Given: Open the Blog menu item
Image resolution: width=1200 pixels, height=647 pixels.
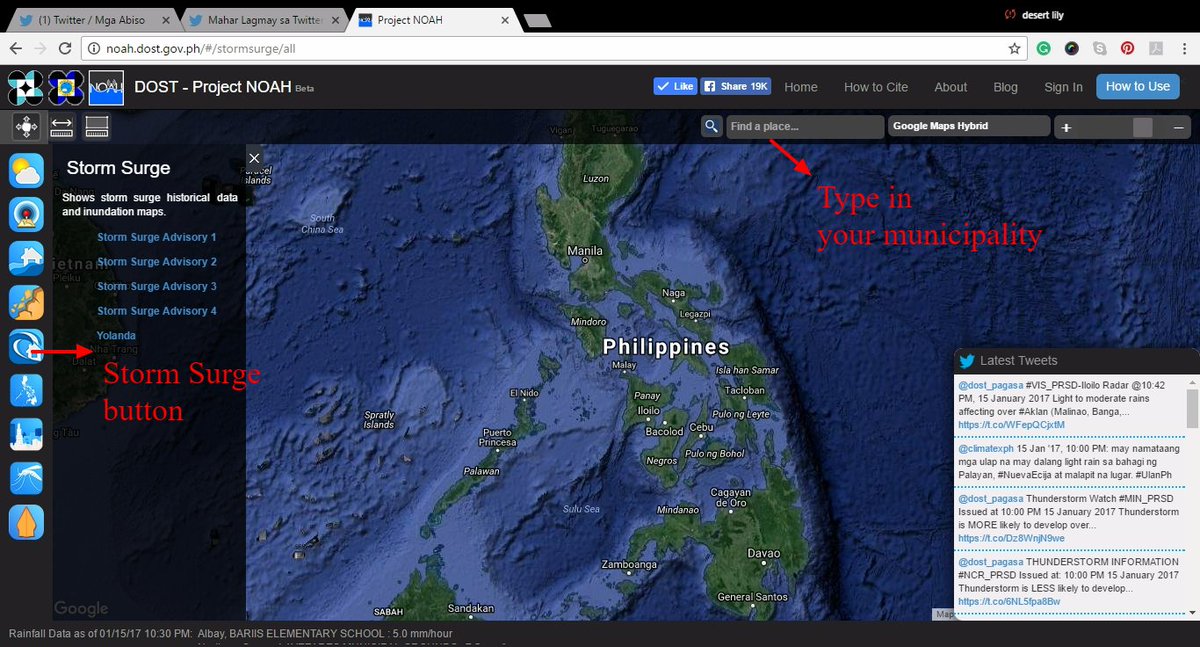Looking at the screenshot, I should tap(1006, 87).
